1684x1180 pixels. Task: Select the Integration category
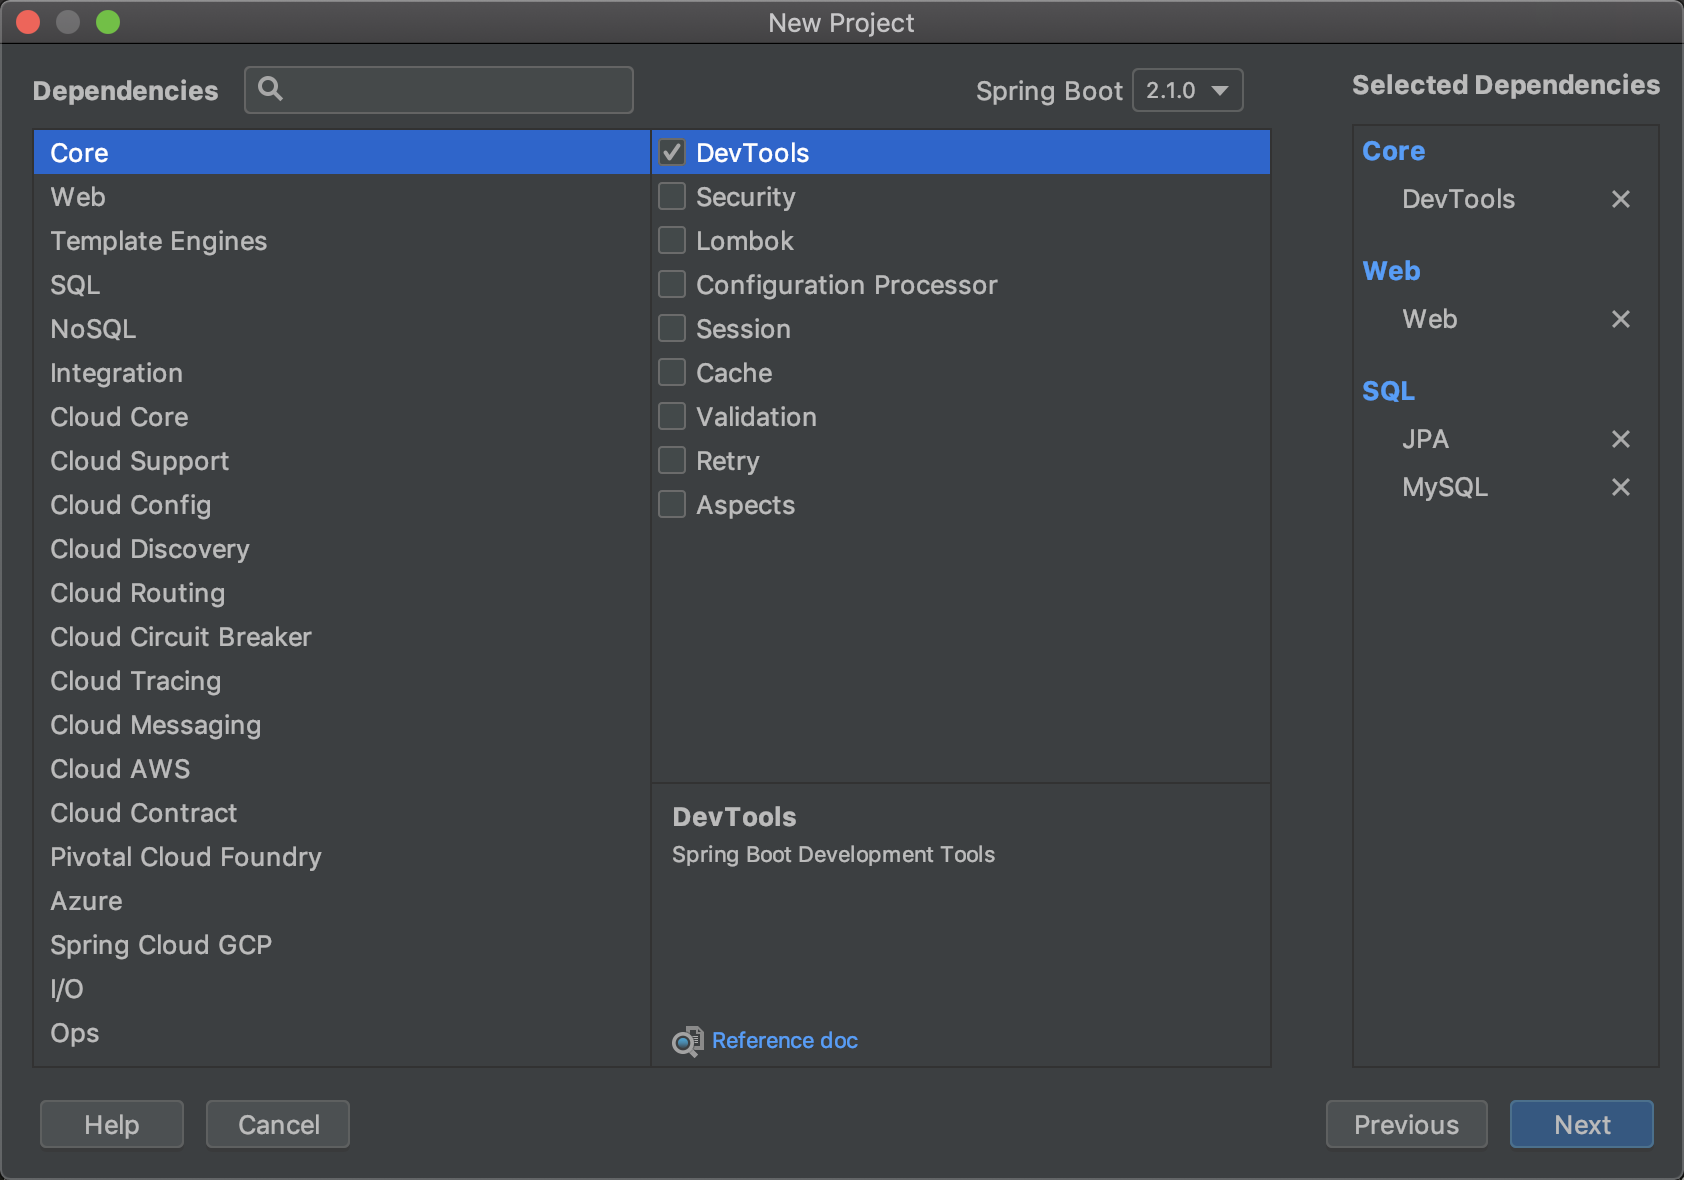(342, 373)
